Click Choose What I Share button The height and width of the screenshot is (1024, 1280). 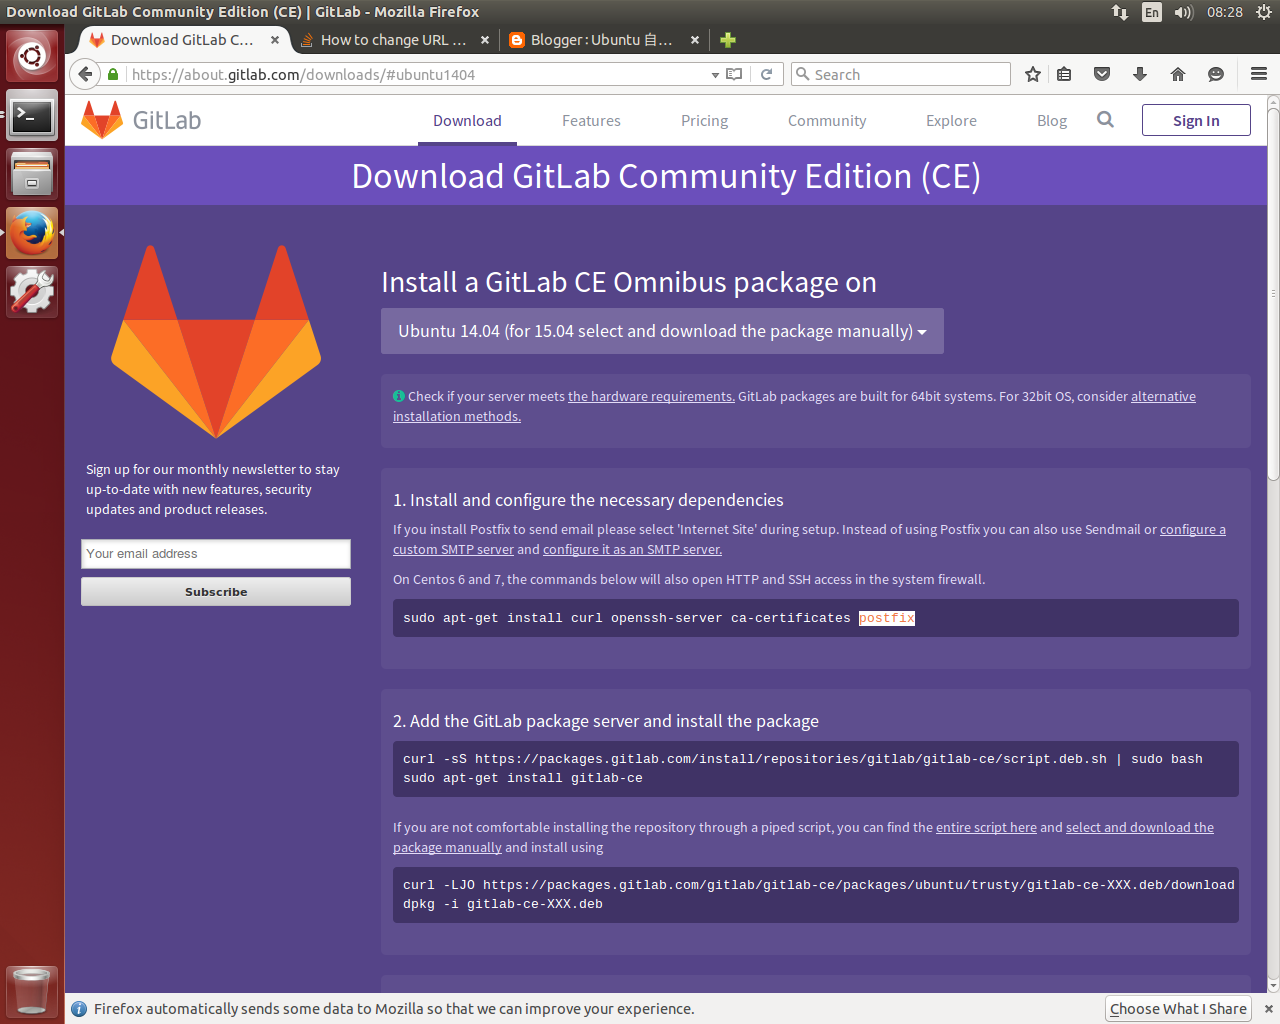tap(1178, 1009)
